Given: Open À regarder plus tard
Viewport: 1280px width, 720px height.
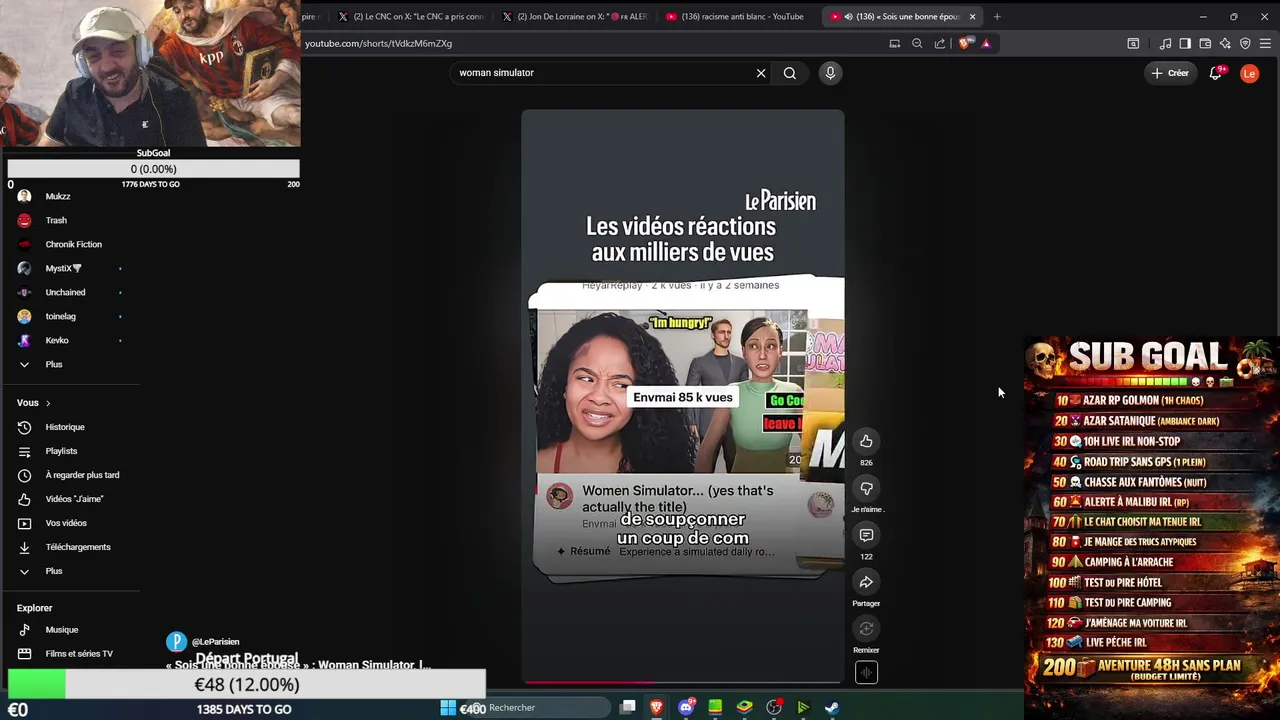Looking at the screenshot, I should [x=82, y=475].
